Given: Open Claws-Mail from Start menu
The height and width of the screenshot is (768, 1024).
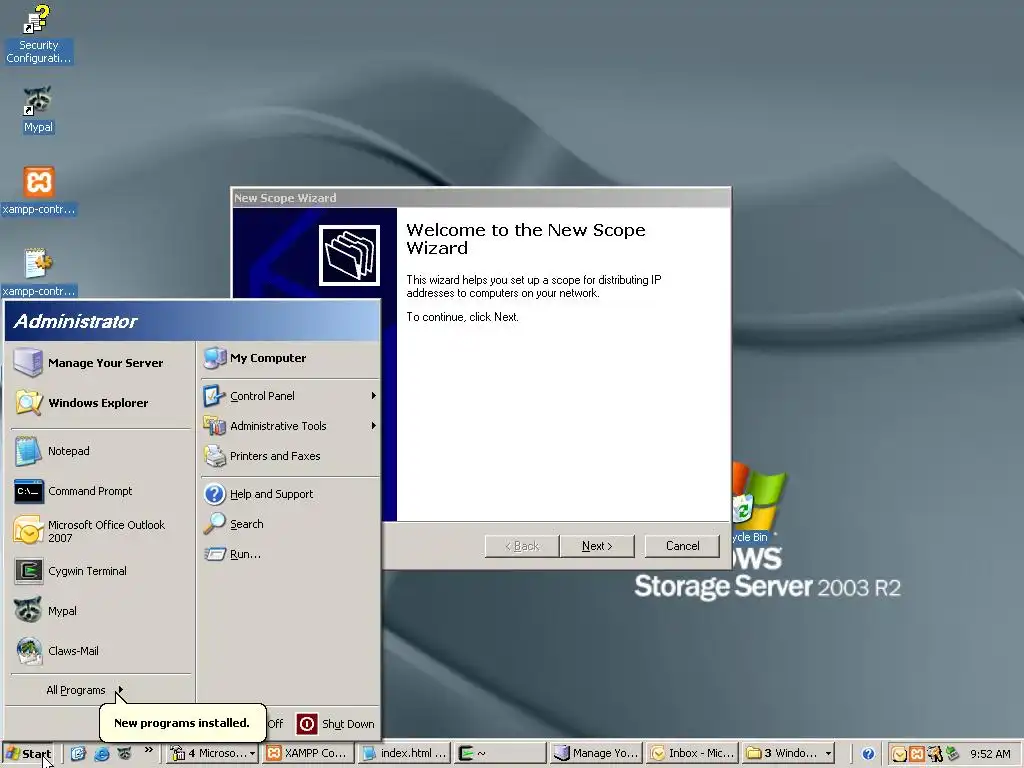Looking at the screenshot, I should tap(101, 650).
